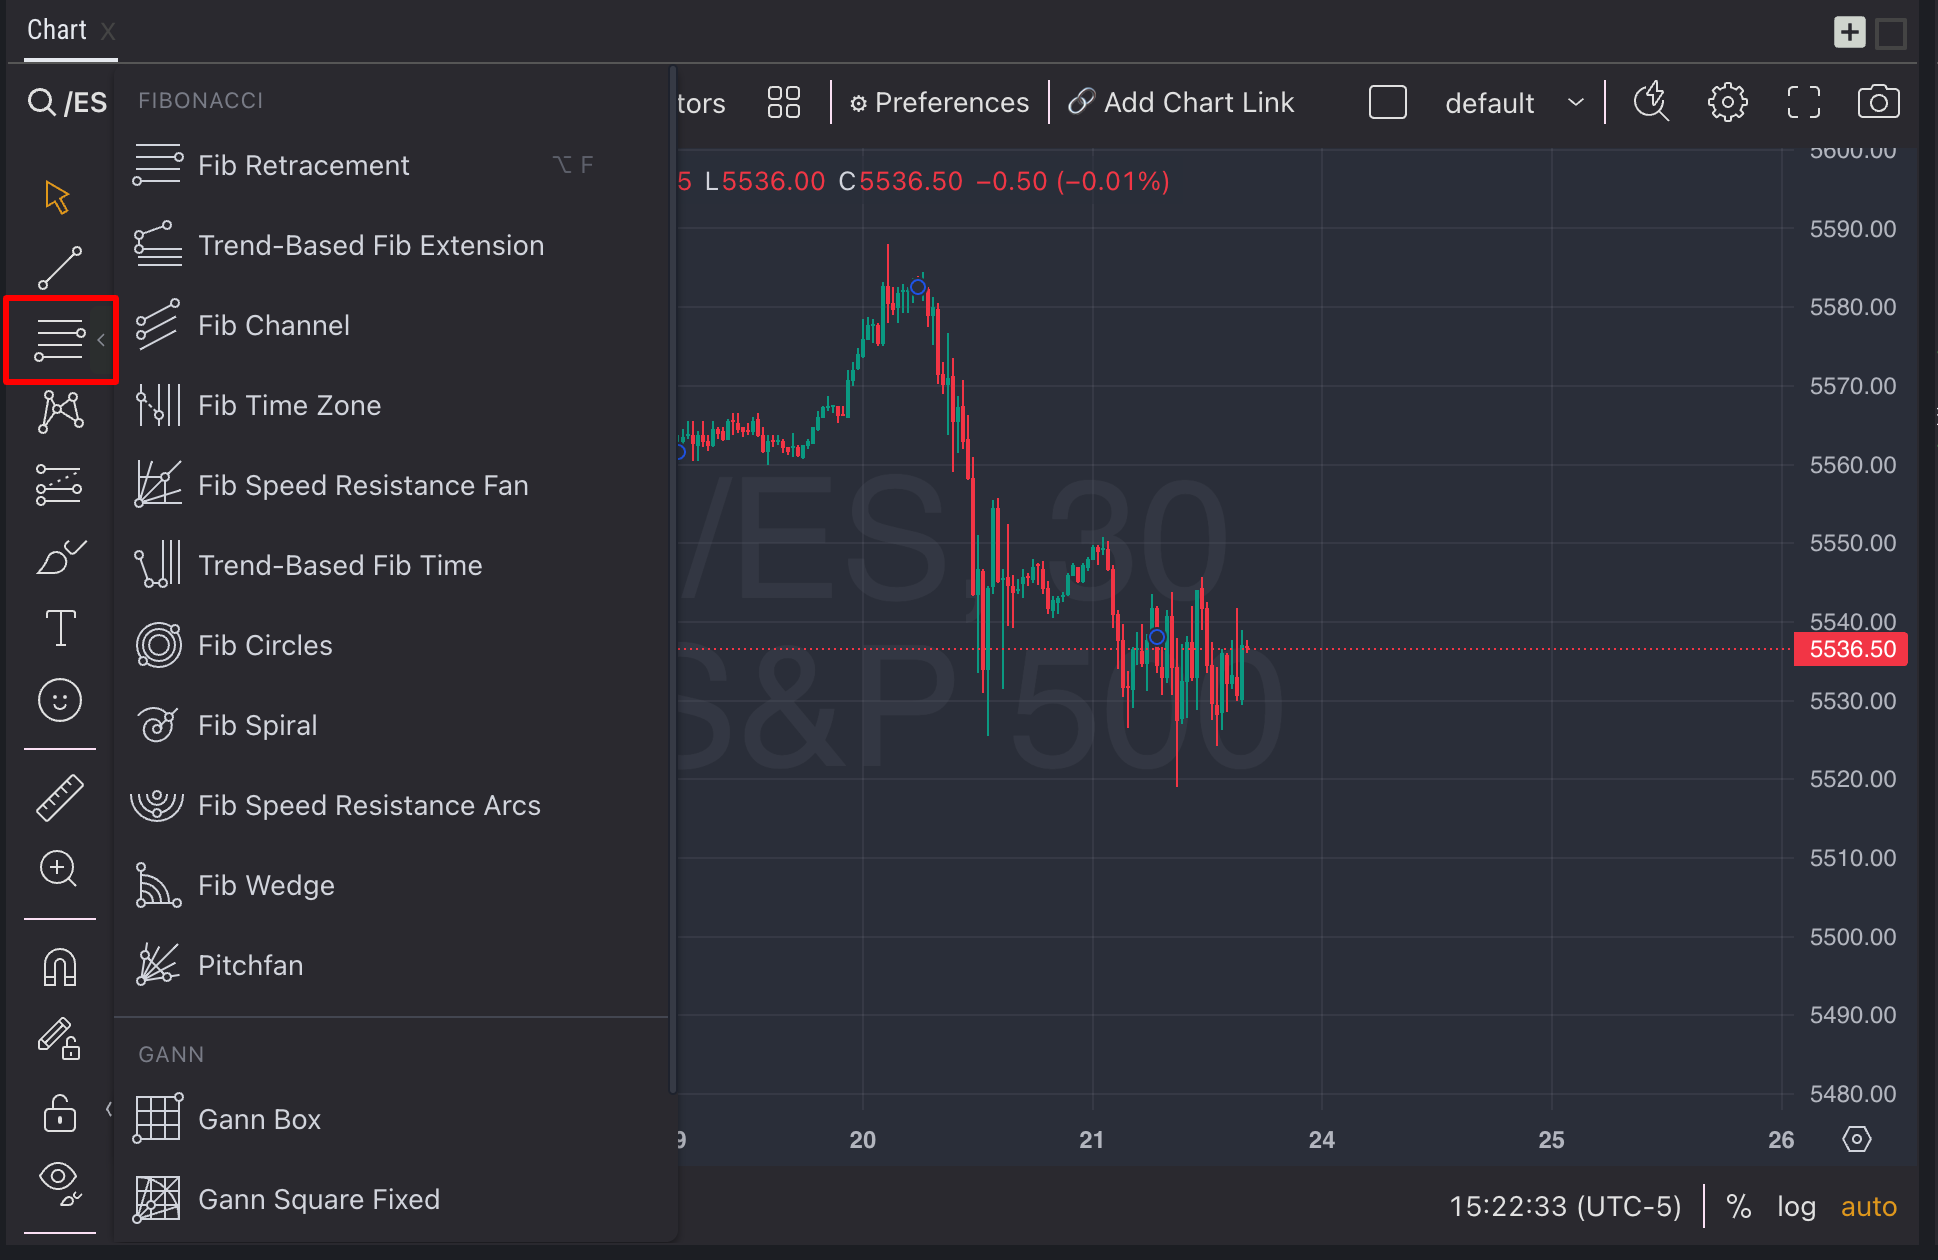Screen dimensions: 1938x1260
Task: Take a chart snapshot with camera icon
Action: [x=1877, y=102]
